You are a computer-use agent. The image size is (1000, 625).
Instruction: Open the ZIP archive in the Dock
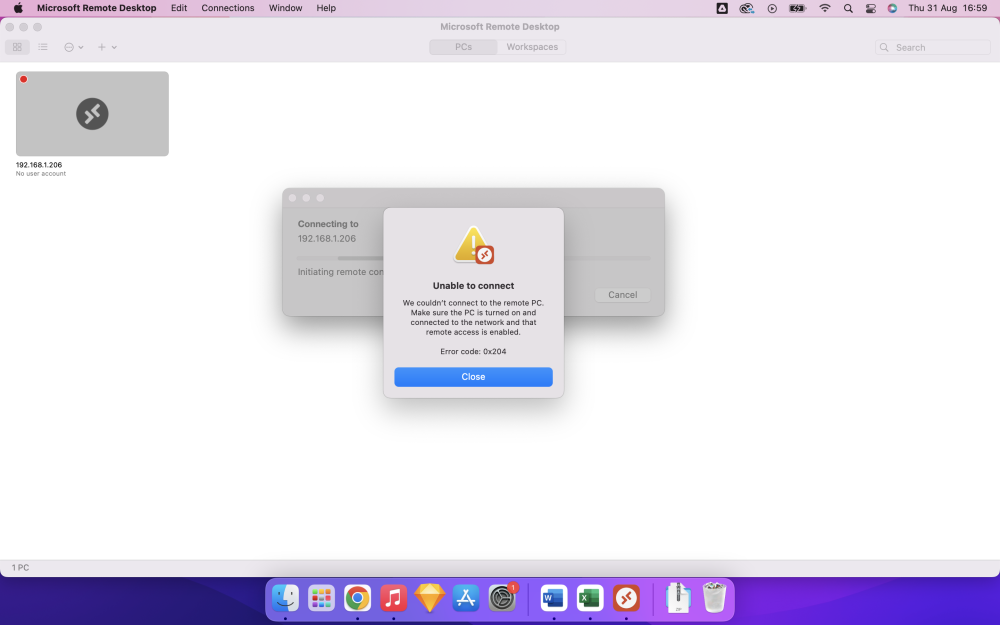pos(678,598)
